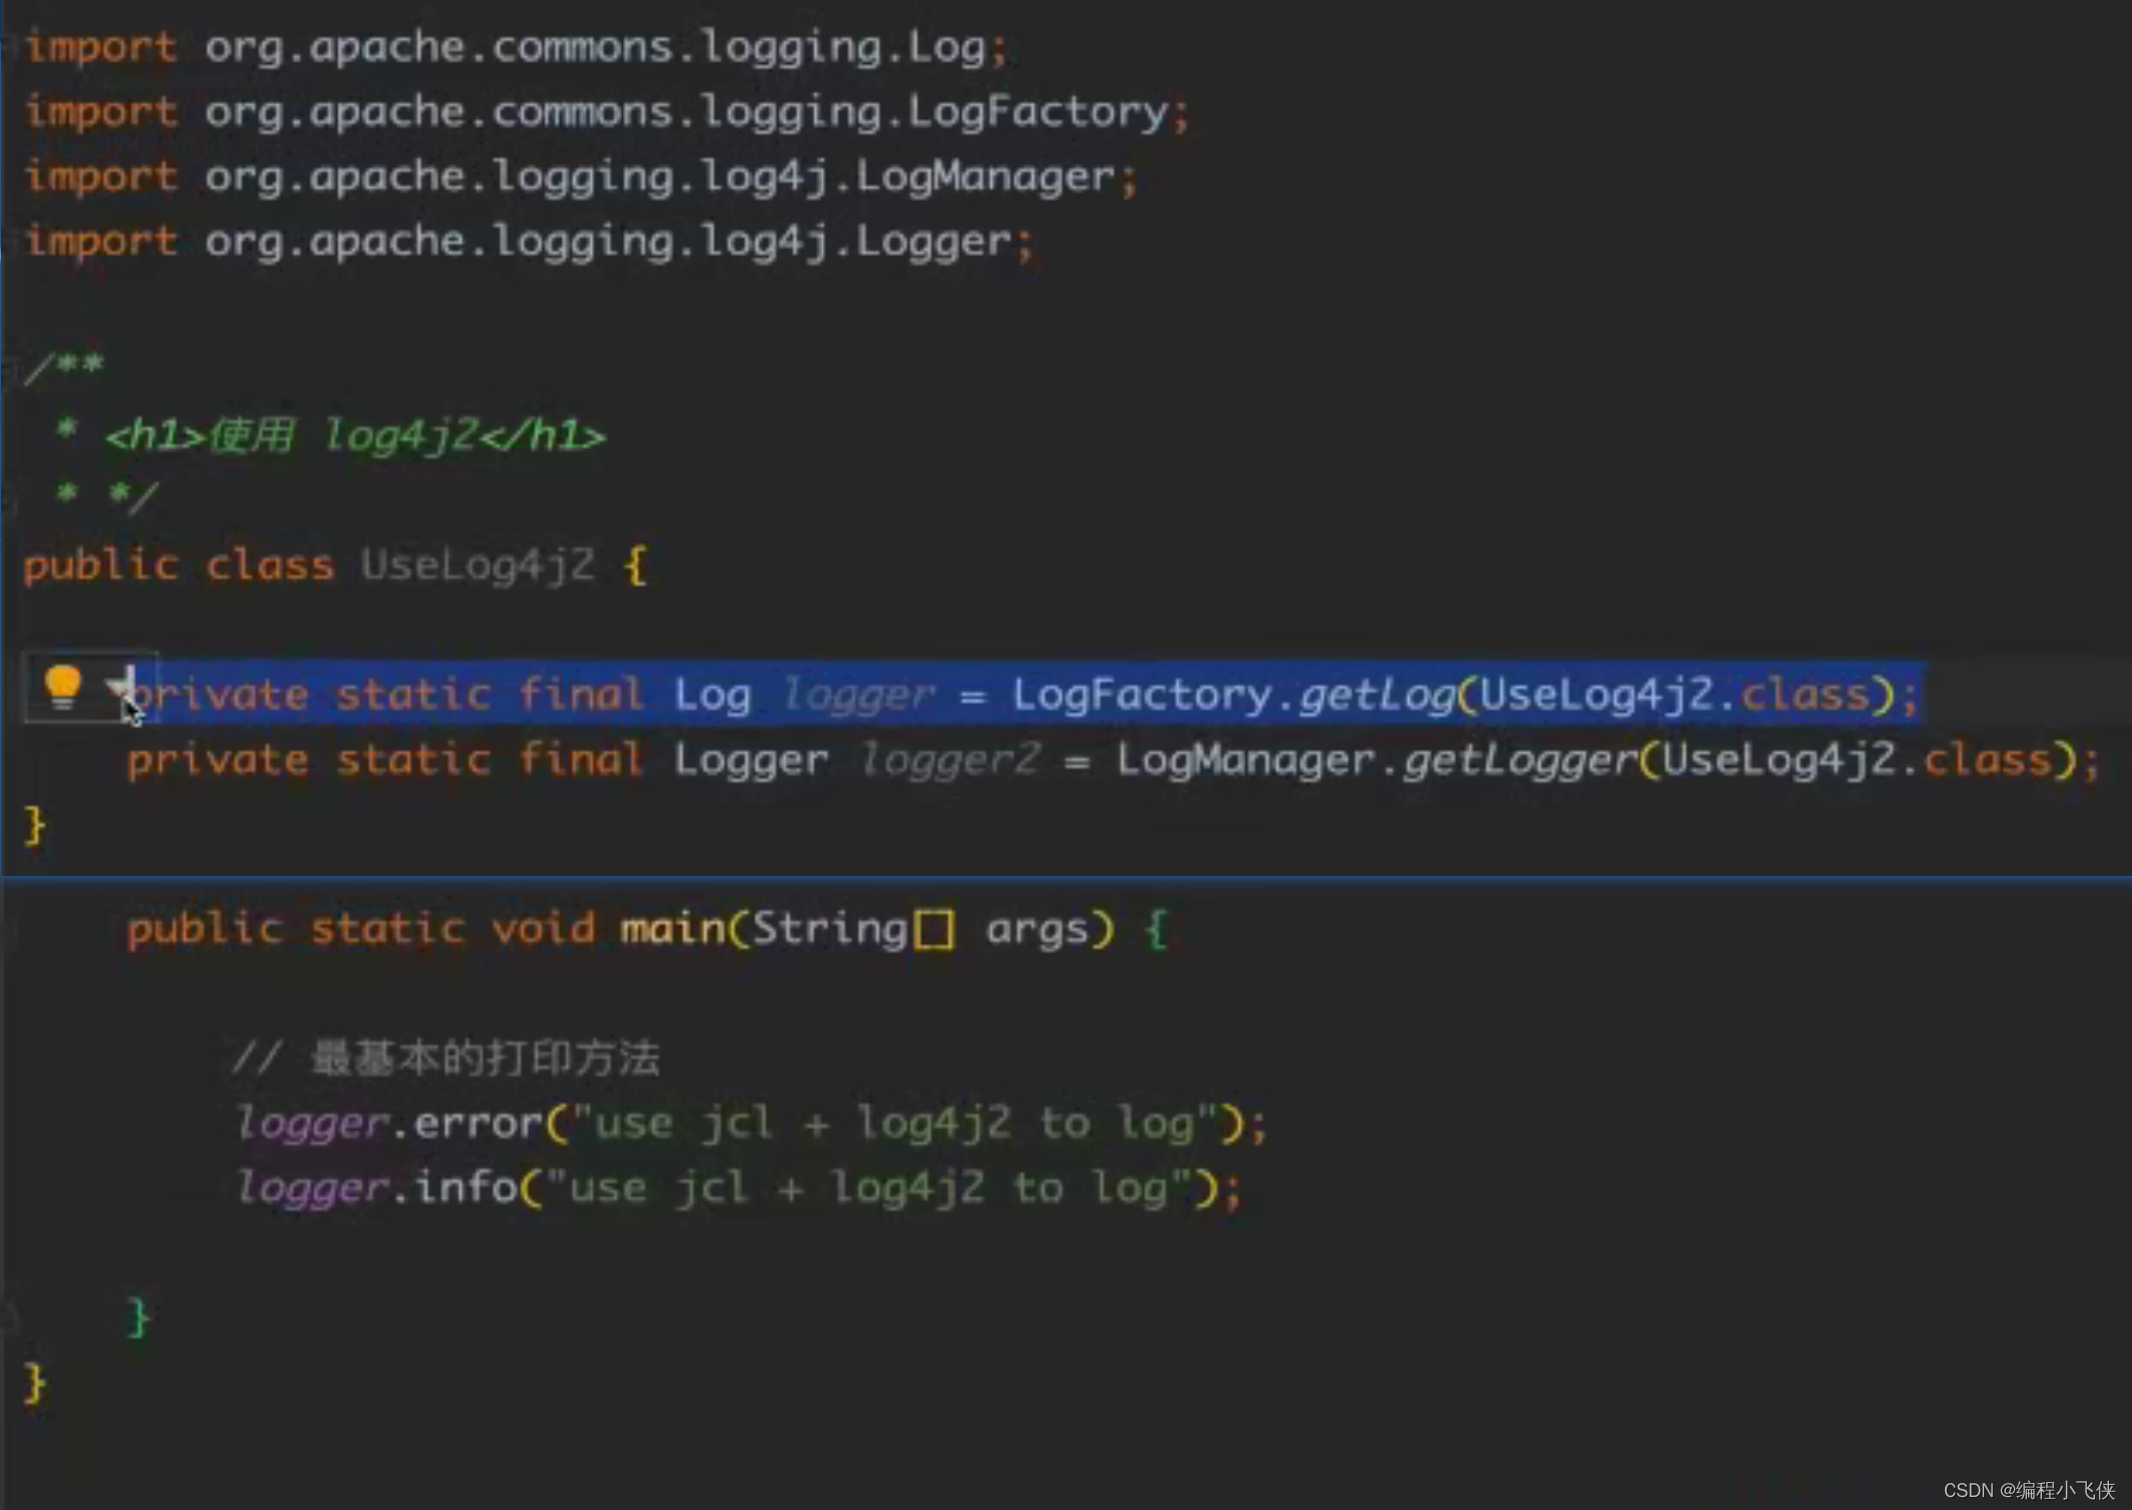Image resolution: width=2132 pixels, height=1510 pixels.
Task: Collapse the Javadoc comment fold marker
Action: click(x=8, y=370)
